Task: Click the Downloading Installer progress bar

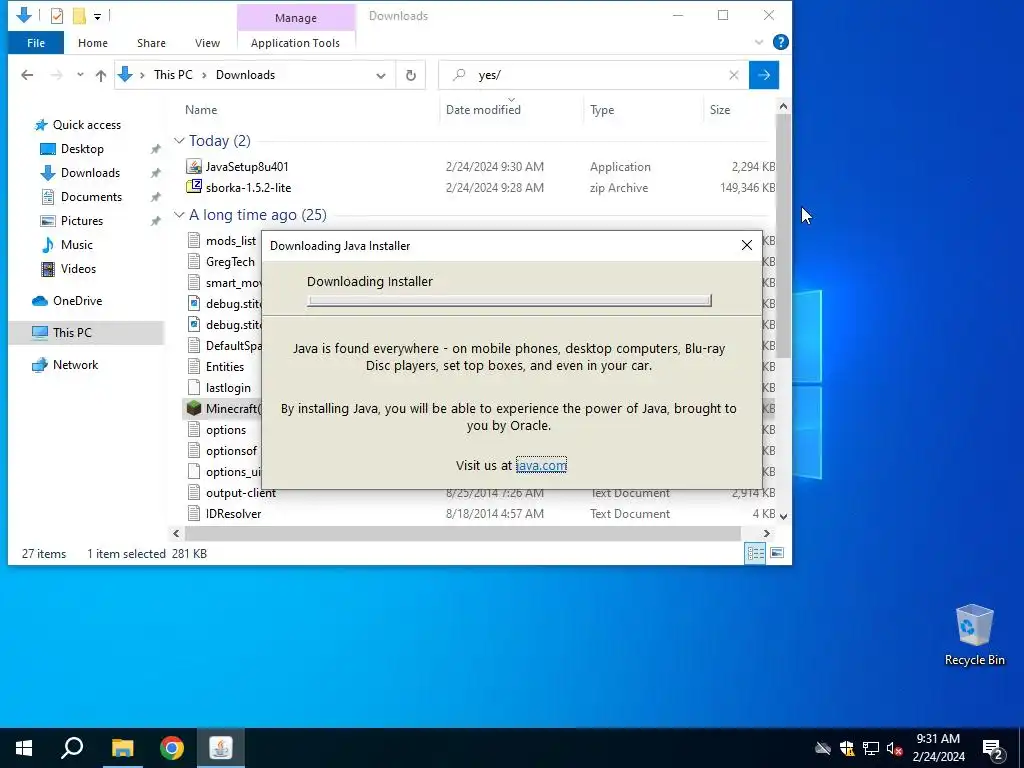Action: tap(509, 300)
